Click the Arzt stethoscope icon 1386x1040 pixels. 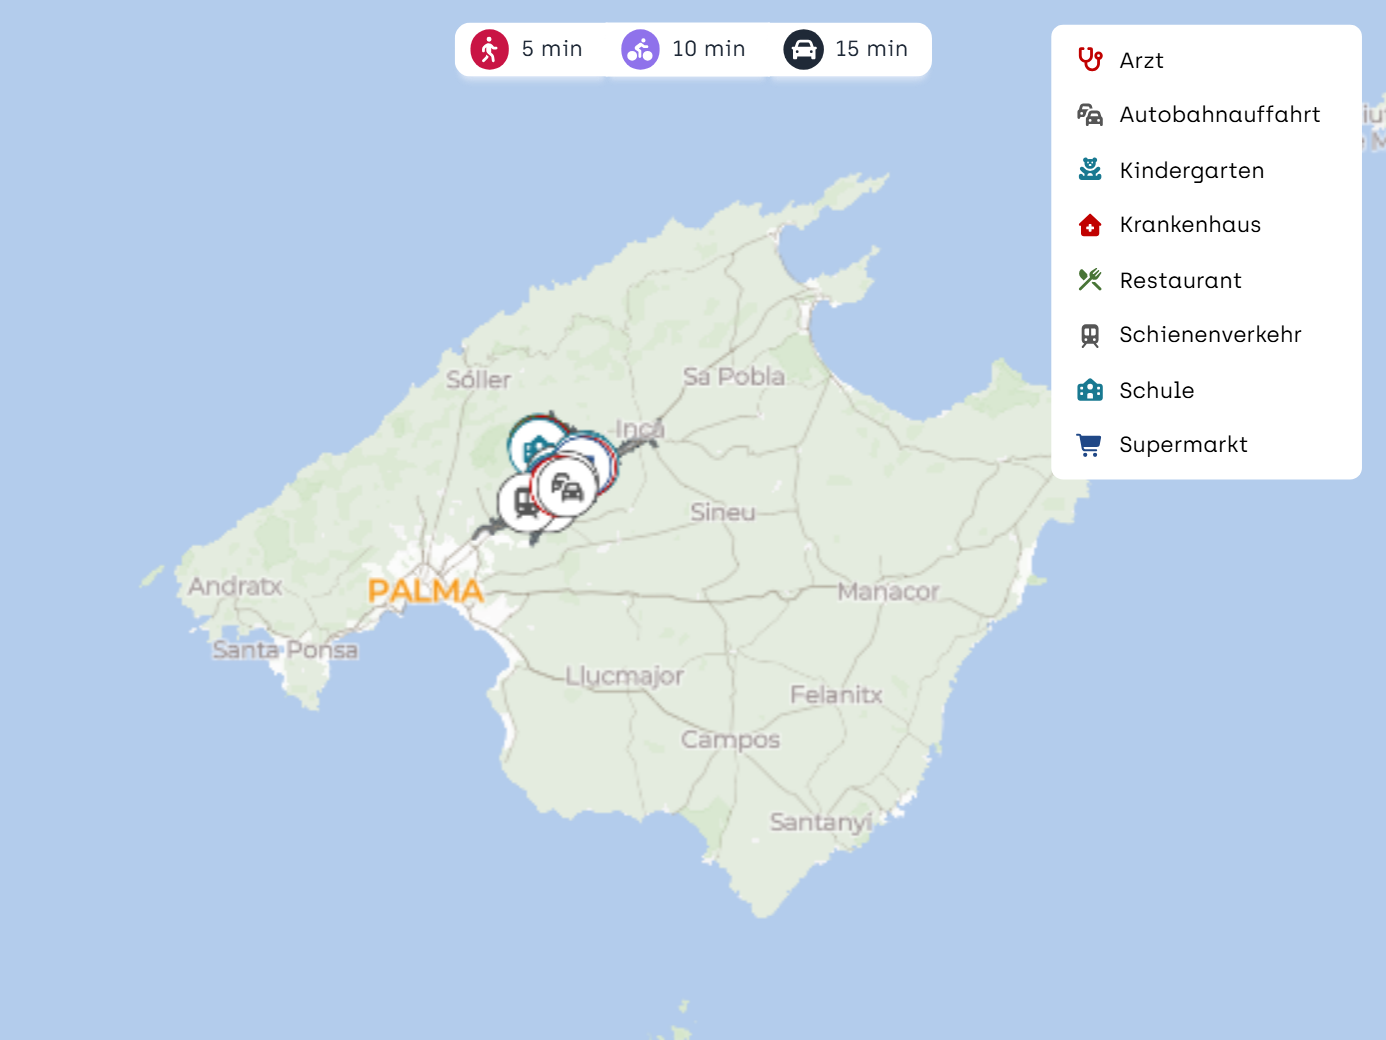(1090, 60)
